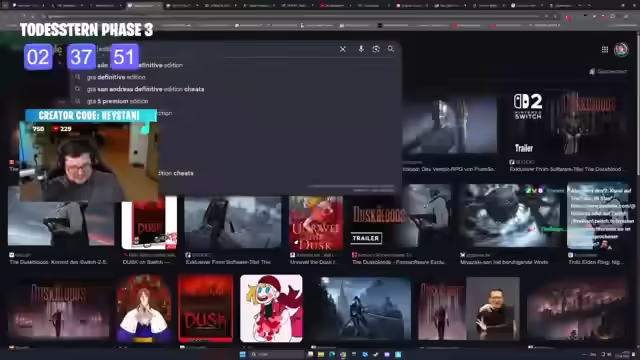Open the caption link 'The Duskbloods: Kommt das Switch 2-E...'
Image resolution: width=640 pixels, height=360 pixels.
click(59, 262)
